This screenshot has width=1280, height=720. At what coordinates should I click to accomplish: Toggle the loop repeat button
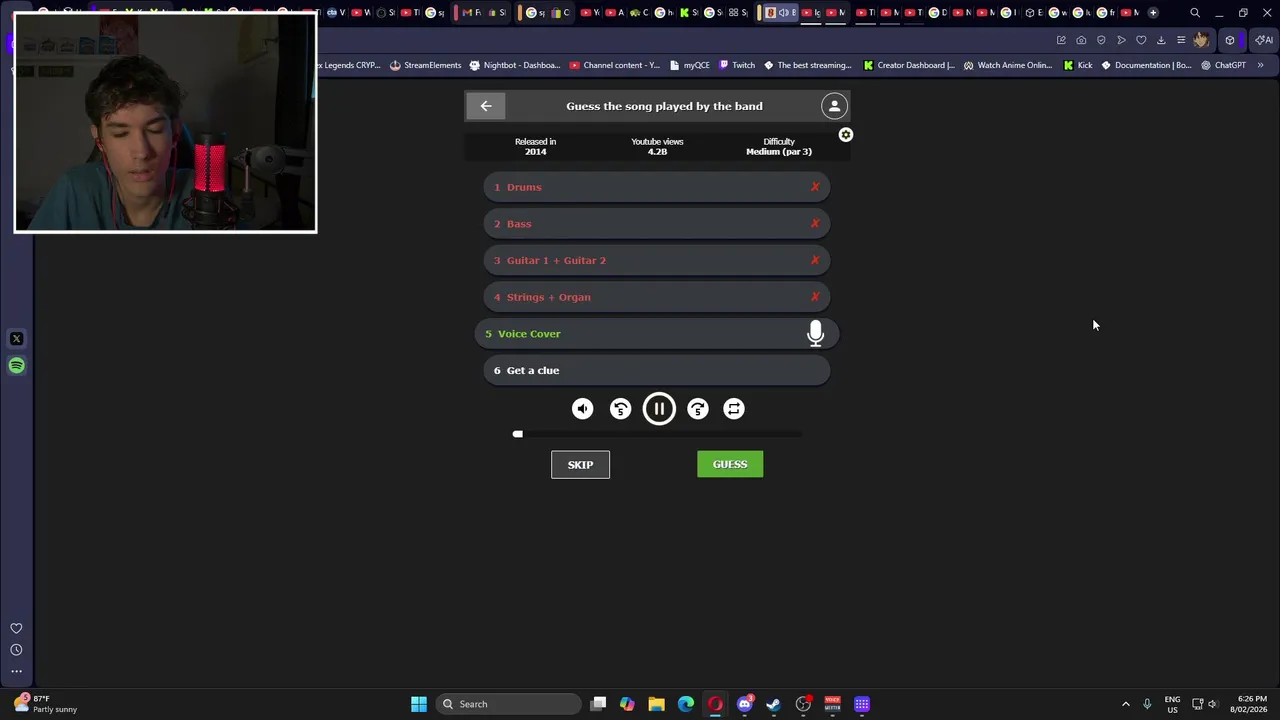click(x=734, y=409)
